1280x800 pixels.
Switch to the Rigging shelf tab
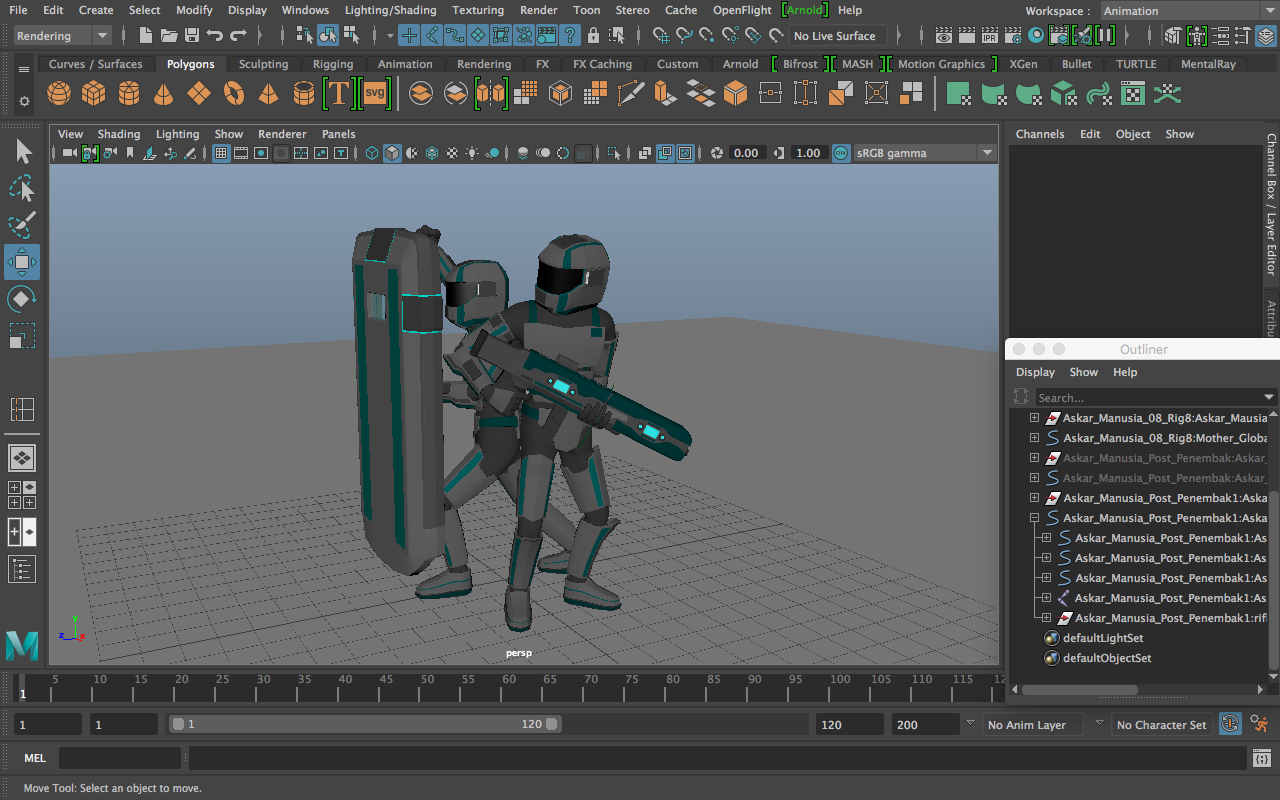pyautogui.click(x=333, y=64)
